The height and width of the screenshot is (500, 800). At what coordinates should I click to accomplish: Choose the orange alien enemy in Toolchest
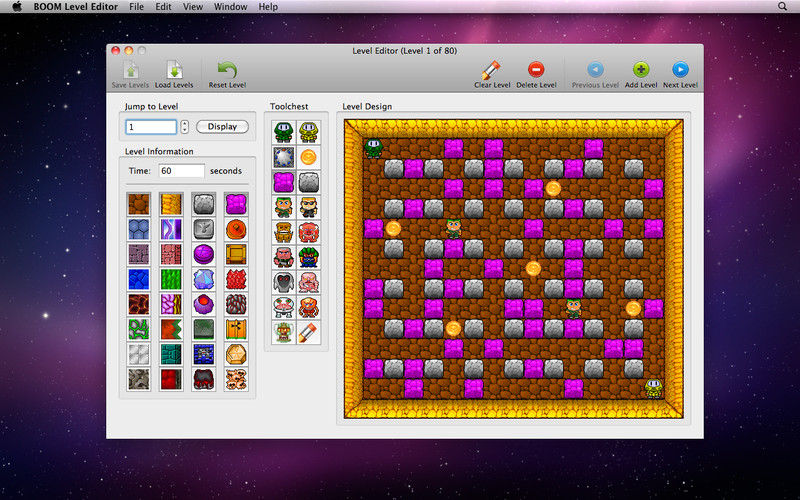309,308
